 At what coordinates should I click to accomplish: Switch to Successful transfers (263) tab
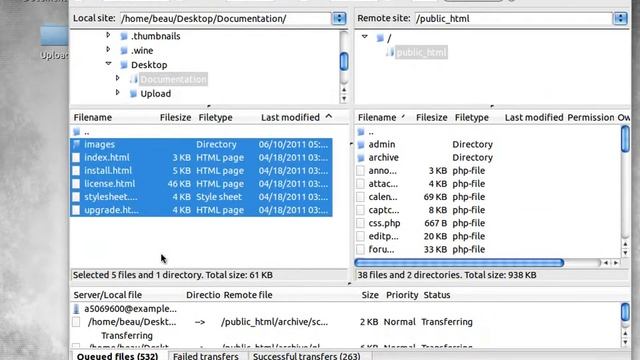pos(307,356)
